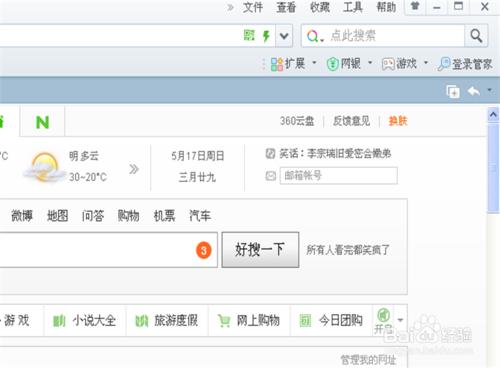Image resolution: width=500 pixels, height=368 pixels.
Task: Open 360云盘 link
Action: point(297,121)
